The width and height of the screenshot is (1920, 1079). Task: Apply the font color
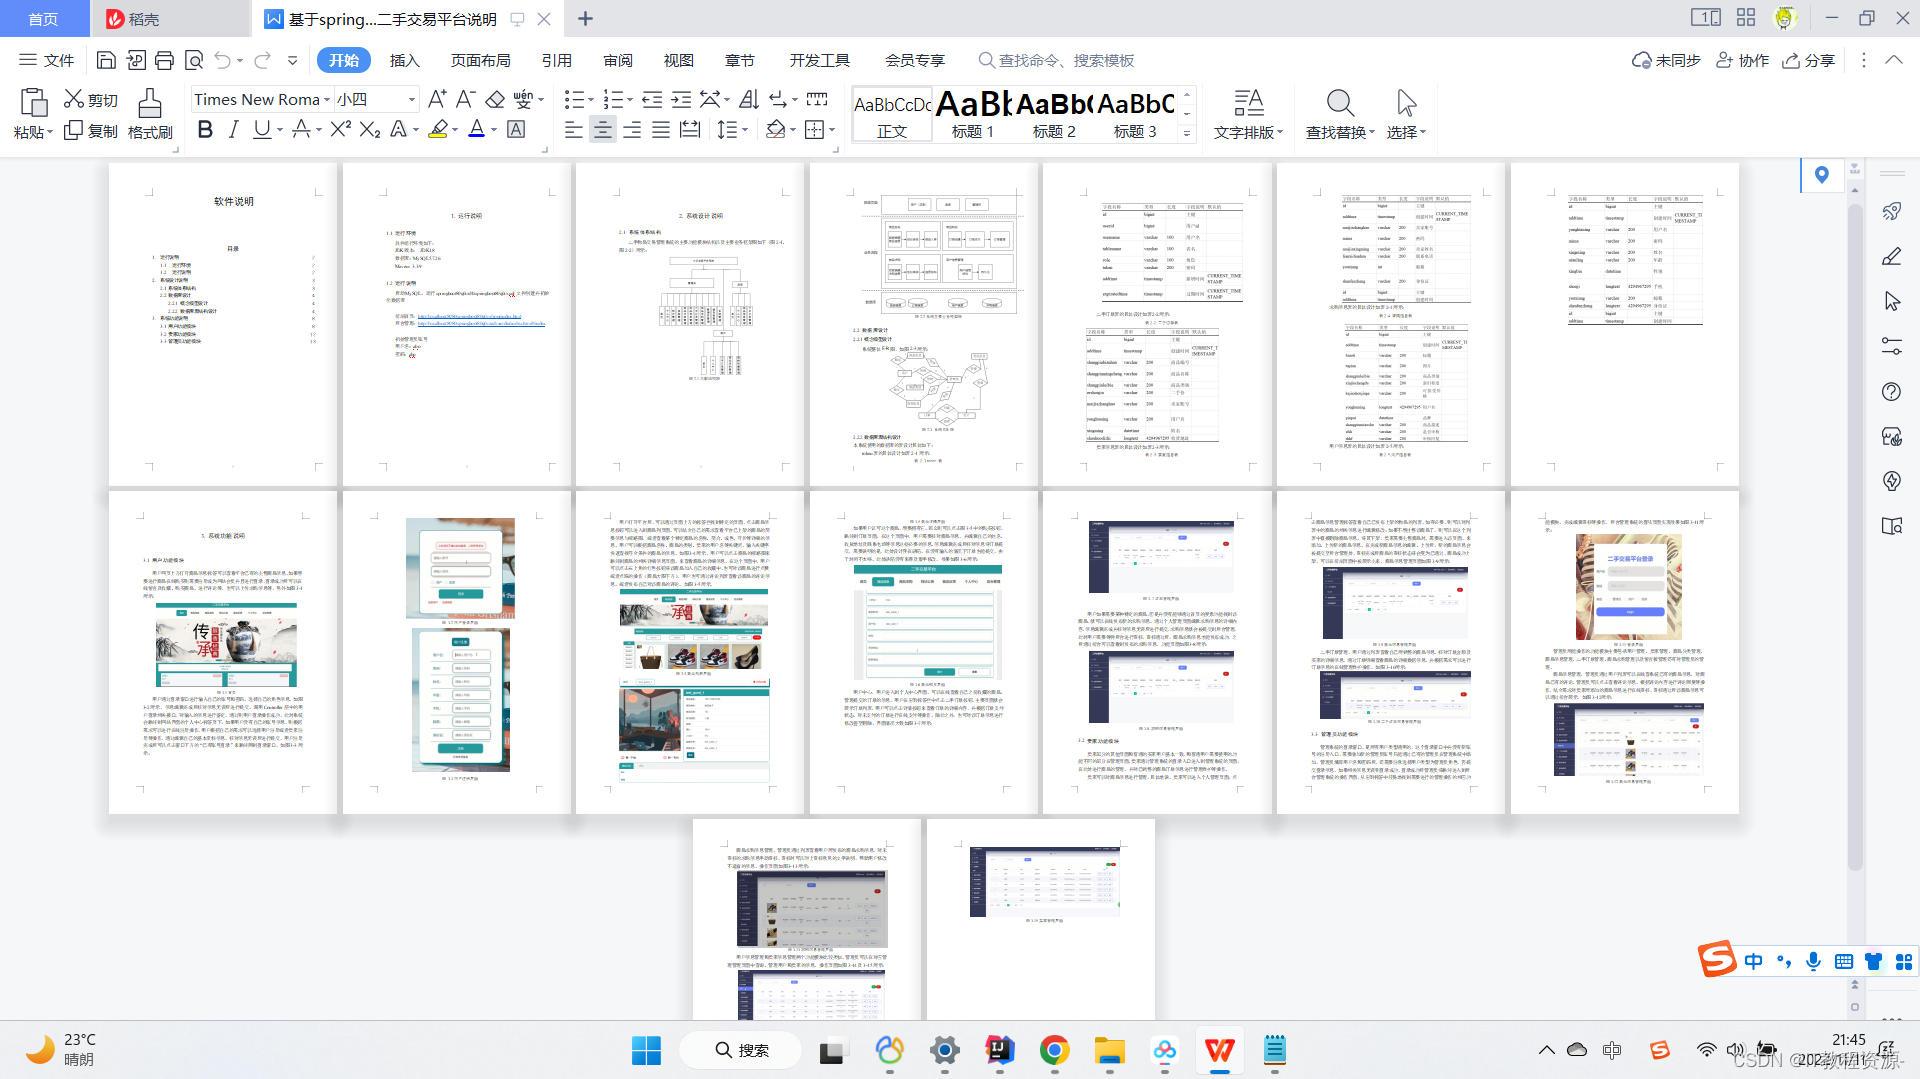click(x=477, y=129)
